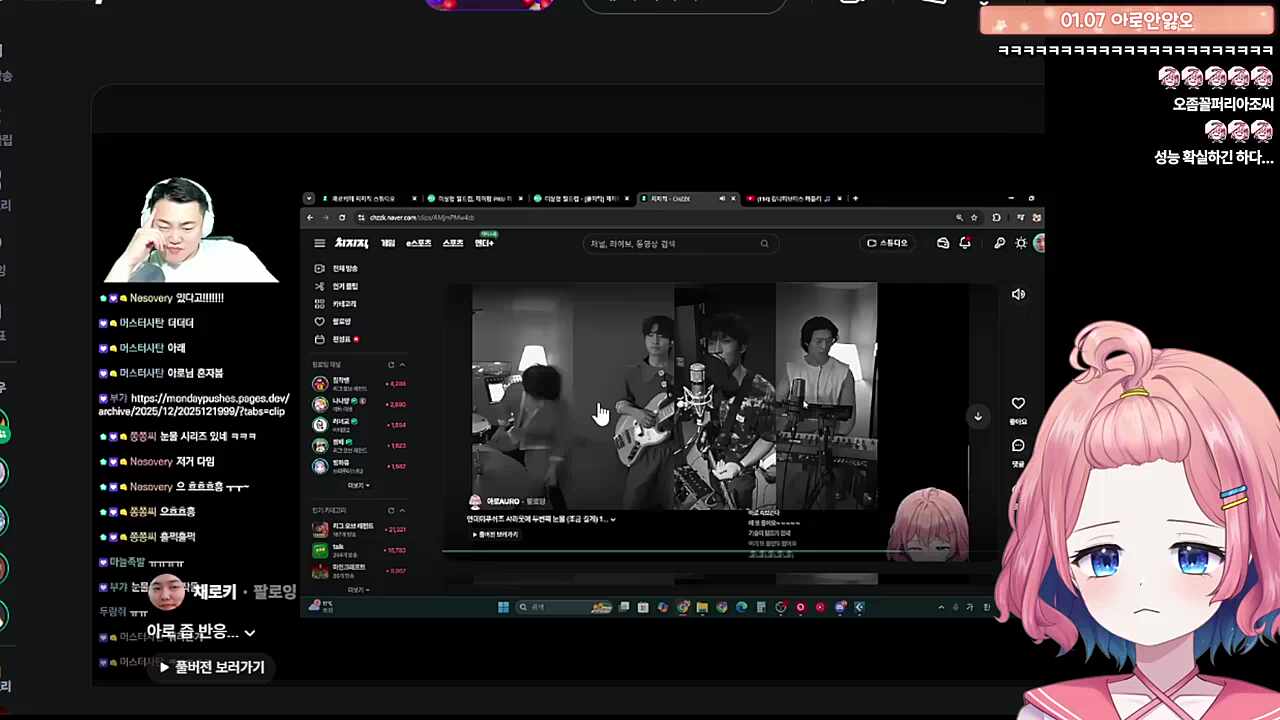Open the comments speech bubble icon

click(x=1018, y=446)
